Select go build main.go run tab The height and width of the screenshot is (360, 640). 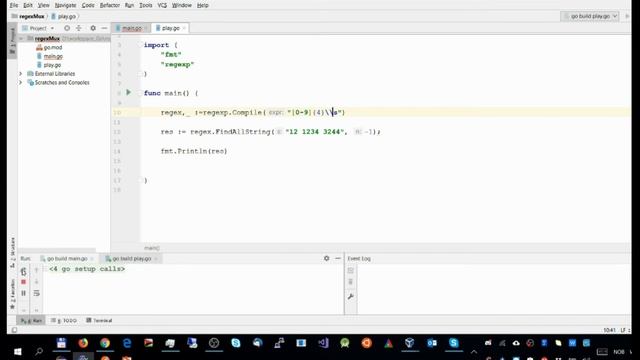point(67,259)
